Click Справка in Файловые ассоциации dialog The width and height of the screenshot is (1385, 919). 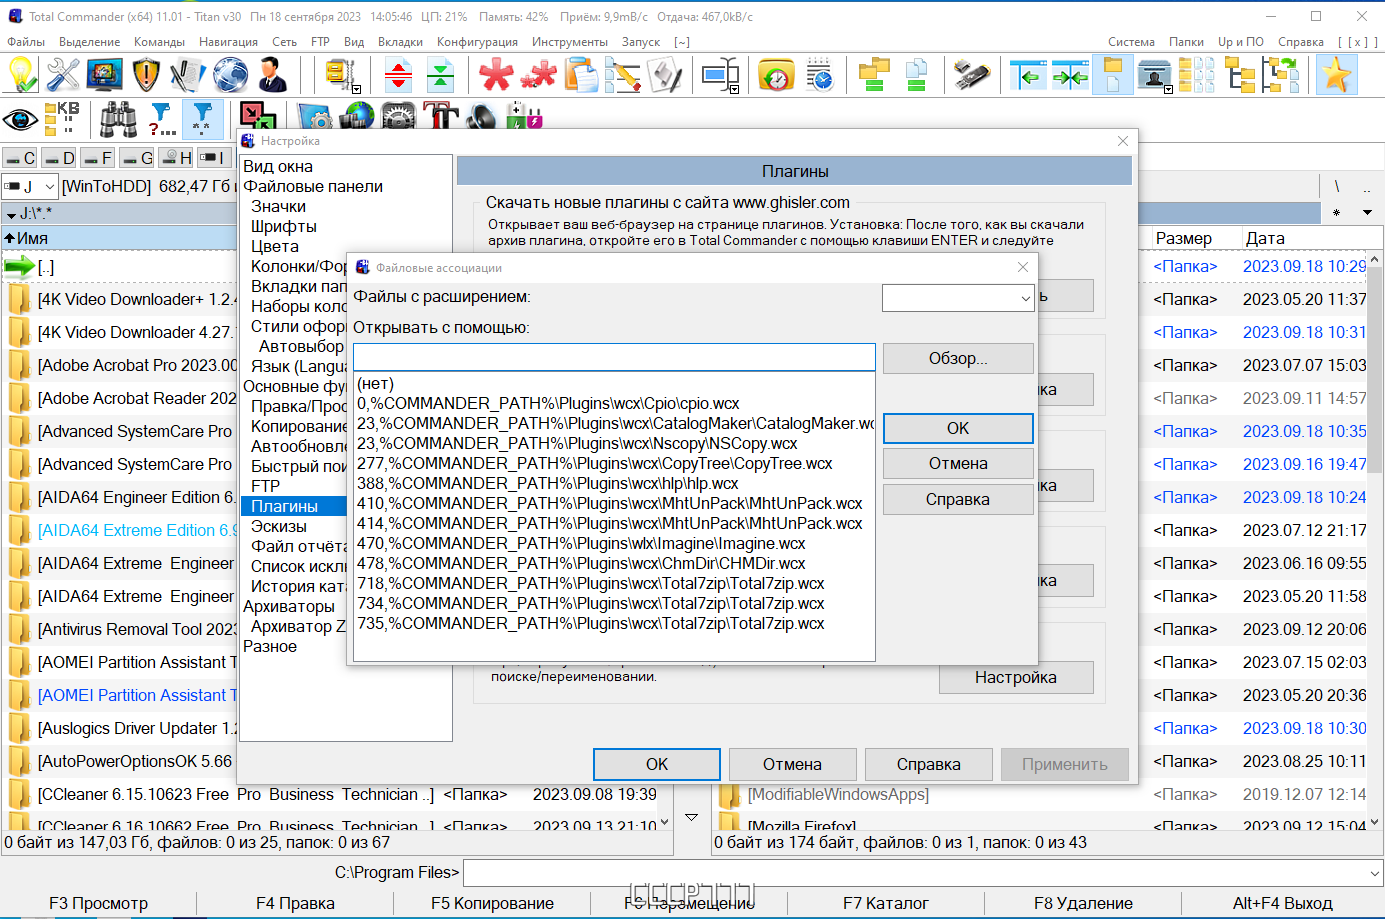tap(958, 499)
